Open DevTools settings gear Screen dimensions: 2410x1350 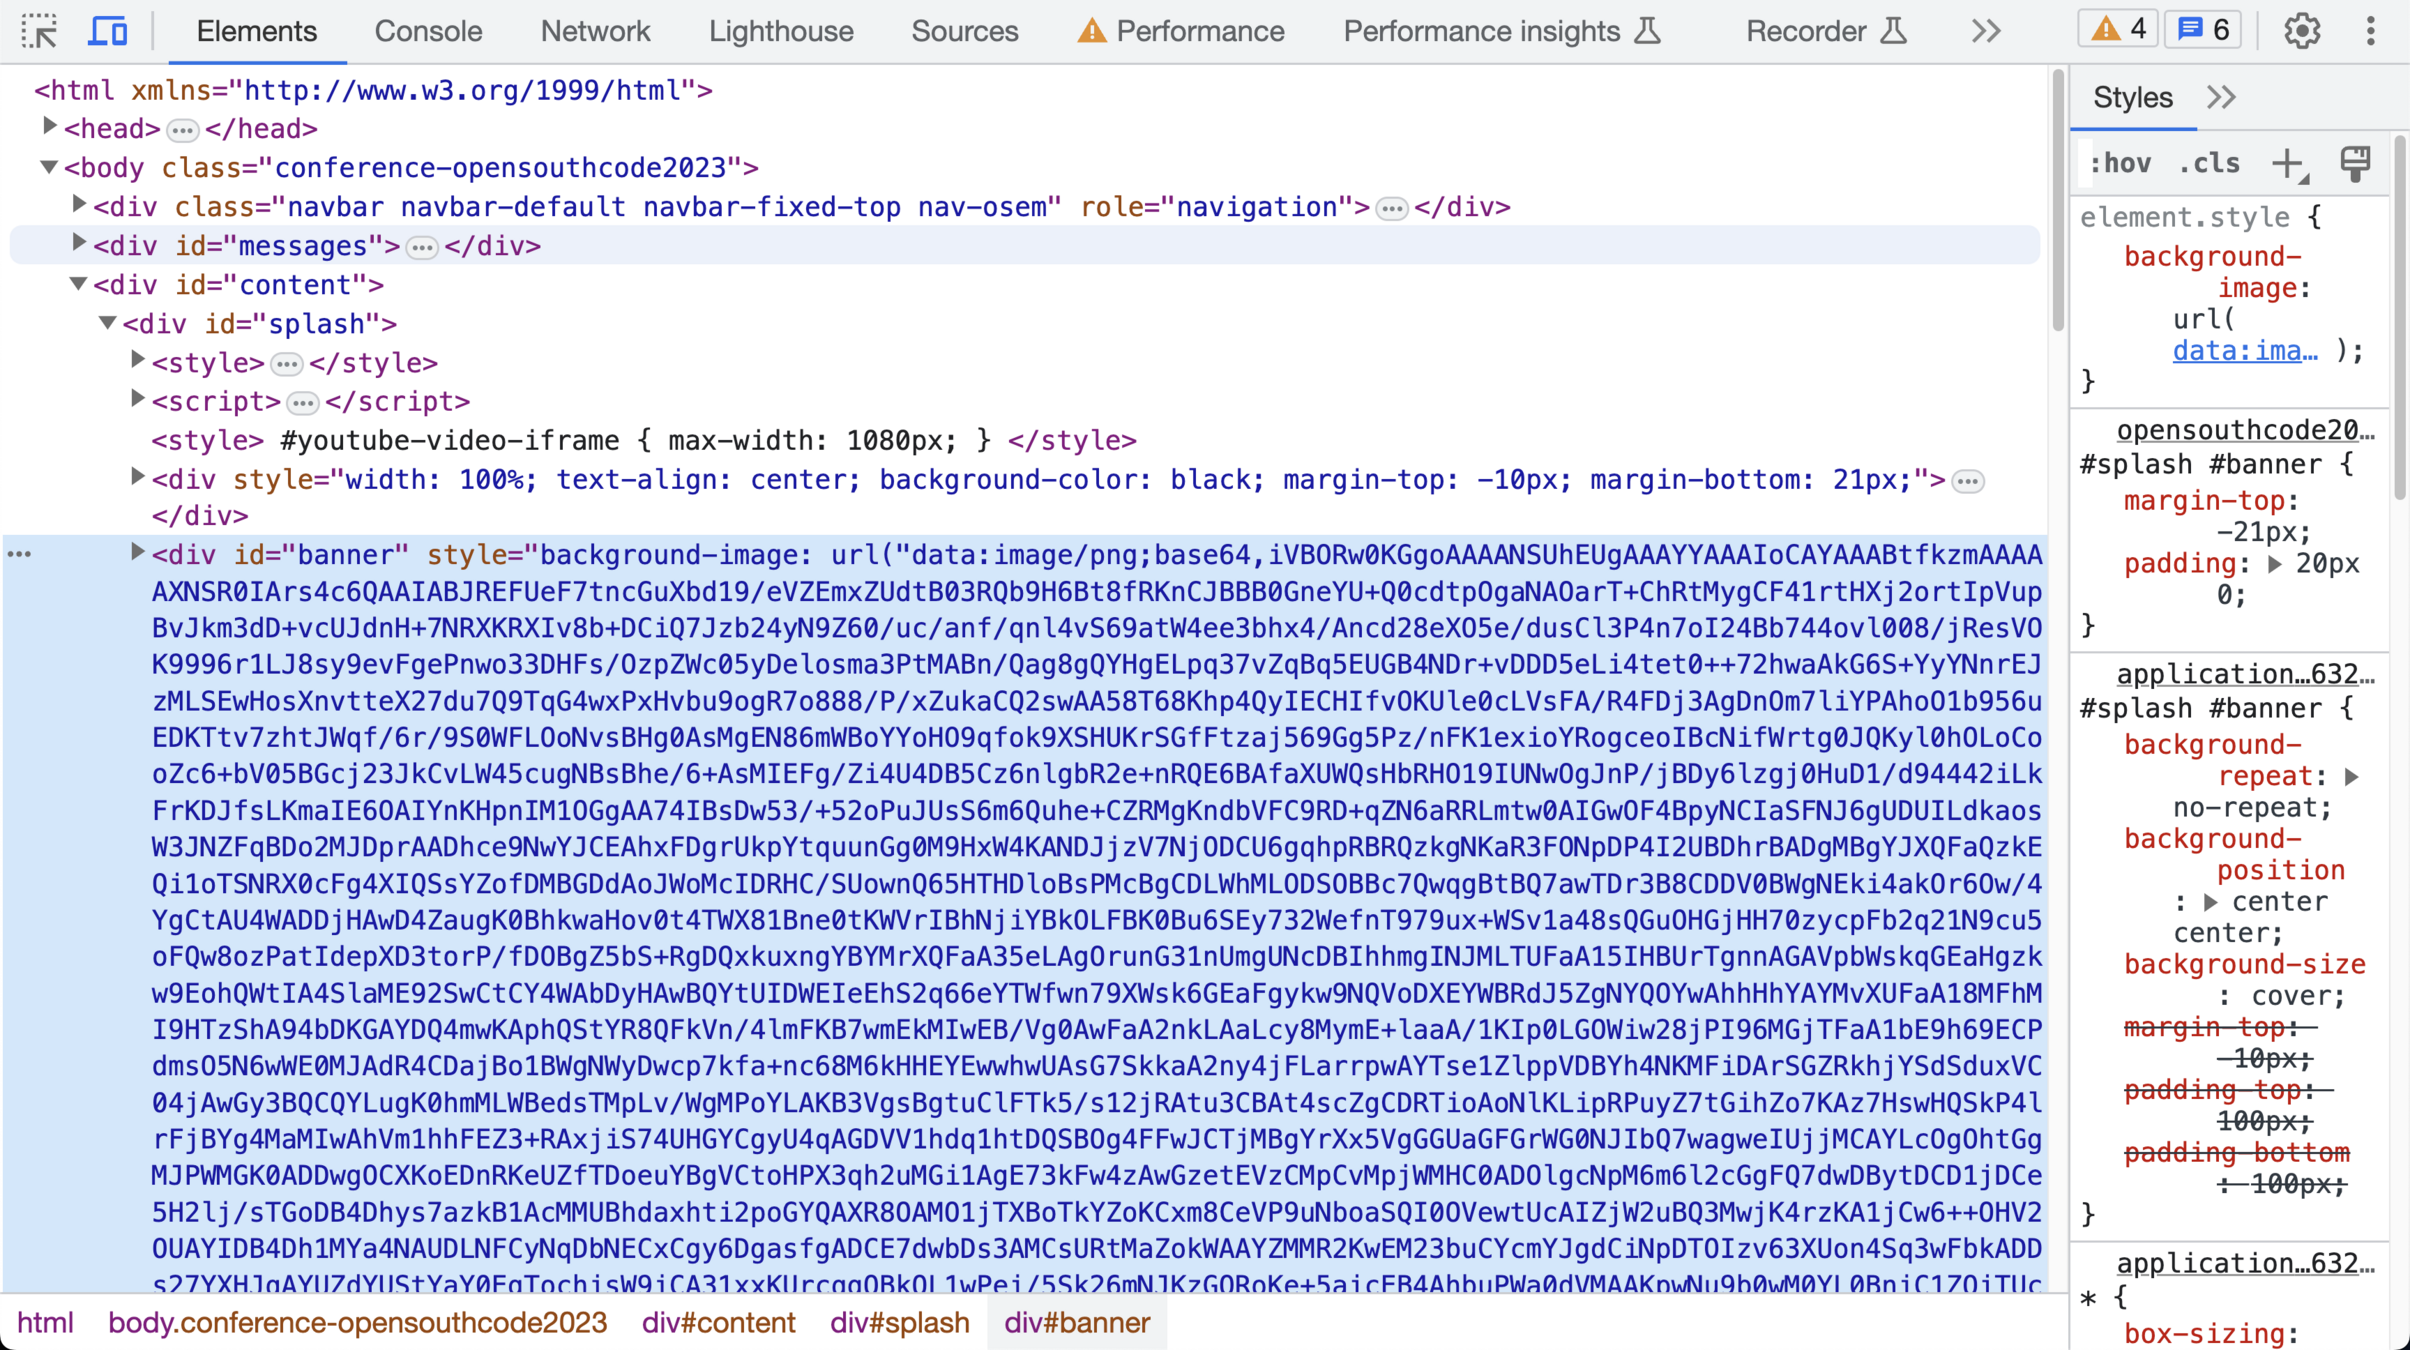click(2301, 31)
